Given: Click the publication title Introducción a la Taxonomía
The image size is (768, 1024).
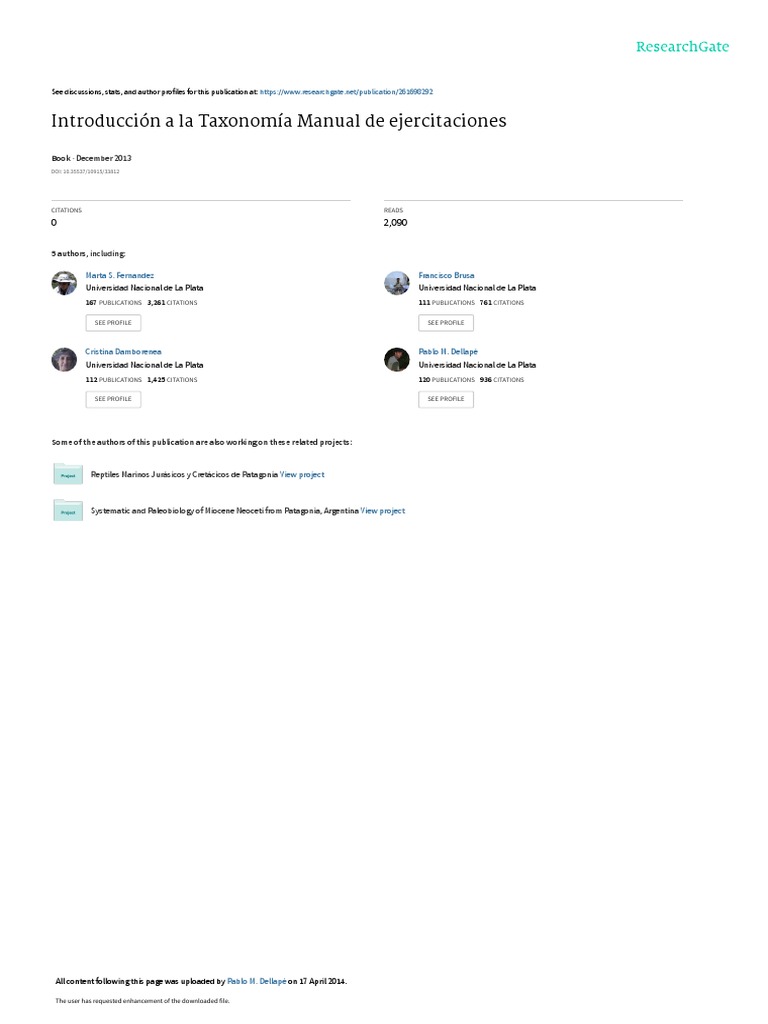Looking at the screenshot, I should click(279, 121).
